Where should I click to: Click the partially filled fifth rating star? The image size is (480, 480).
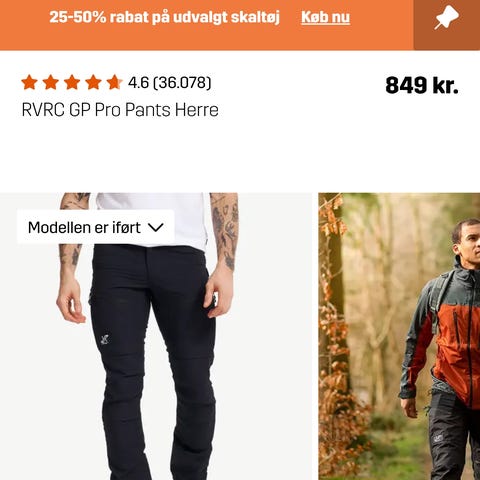pyautogui.click(x=115, y=82)
